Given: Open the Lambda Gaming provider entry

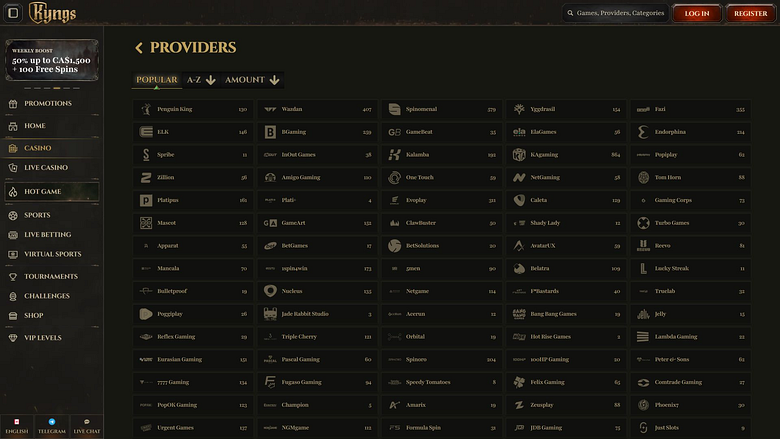Looking at the screenshot, I should point(690,337).
